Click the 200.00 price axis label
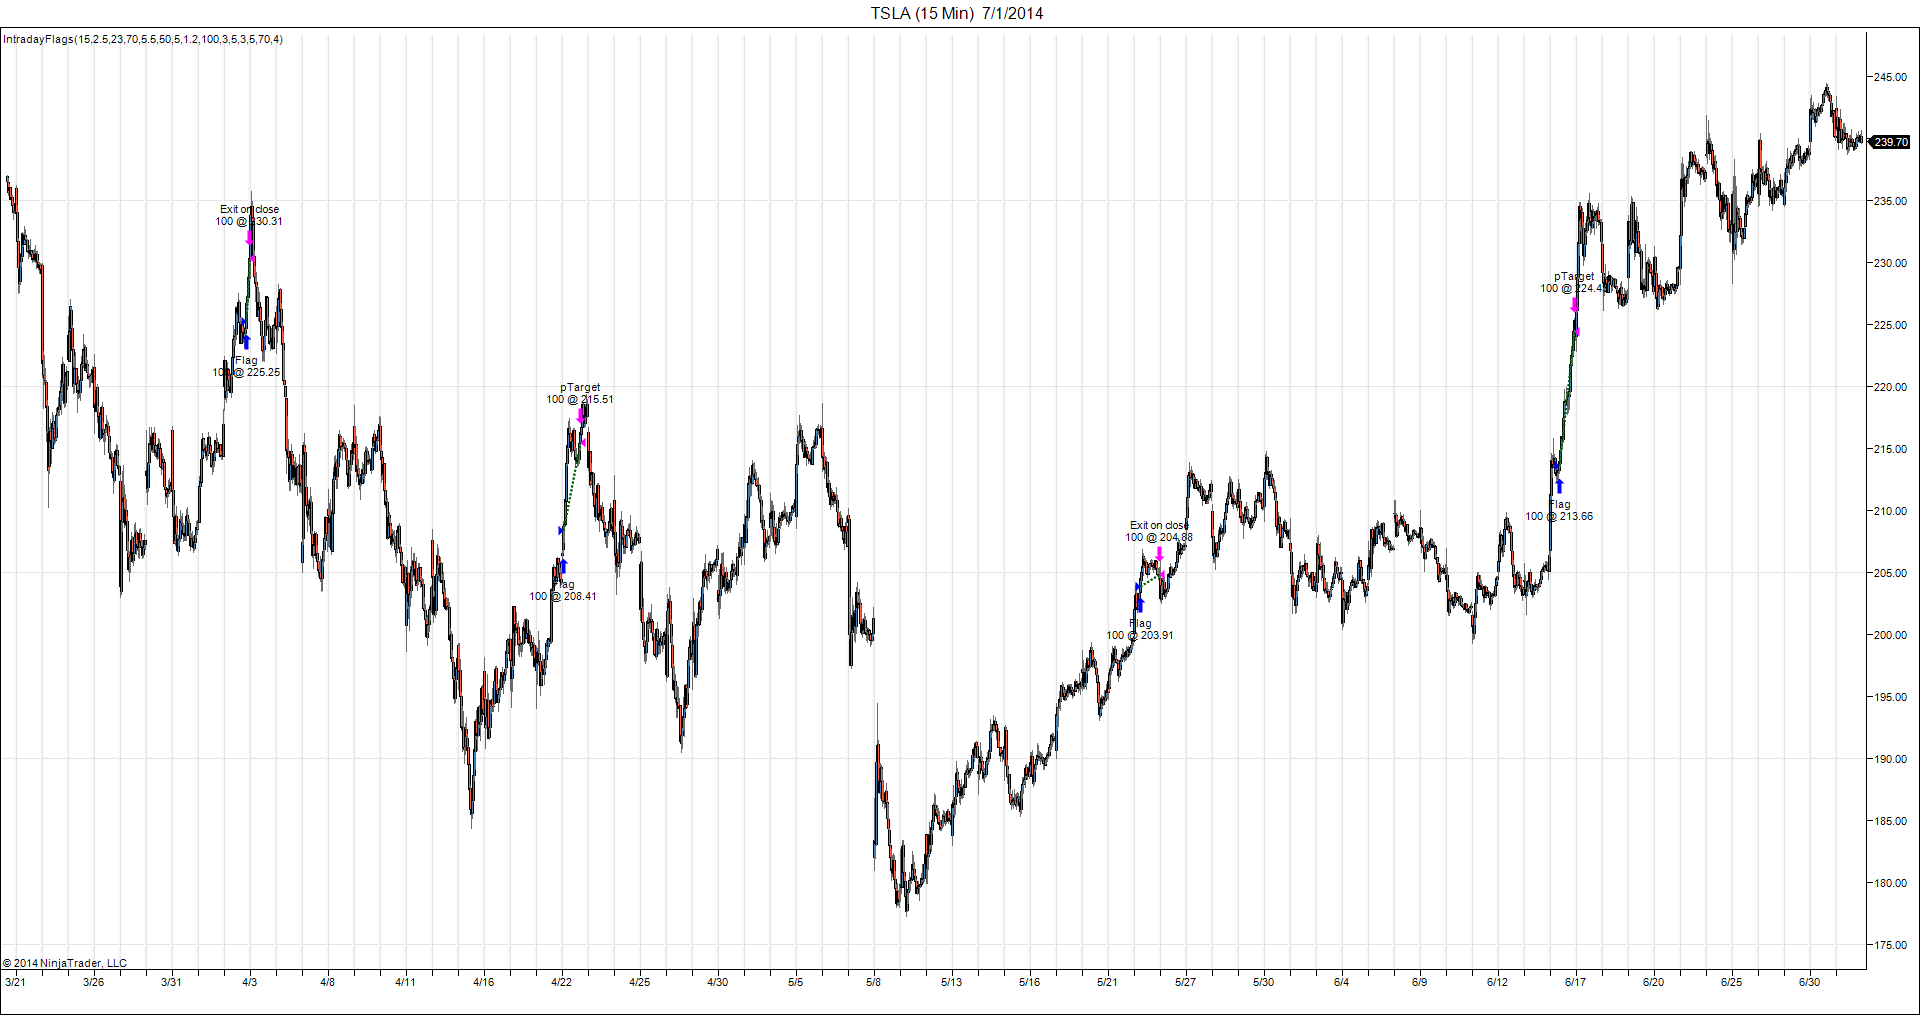This screenshot has height=1015, width=1920. [x=1890, y=635]
